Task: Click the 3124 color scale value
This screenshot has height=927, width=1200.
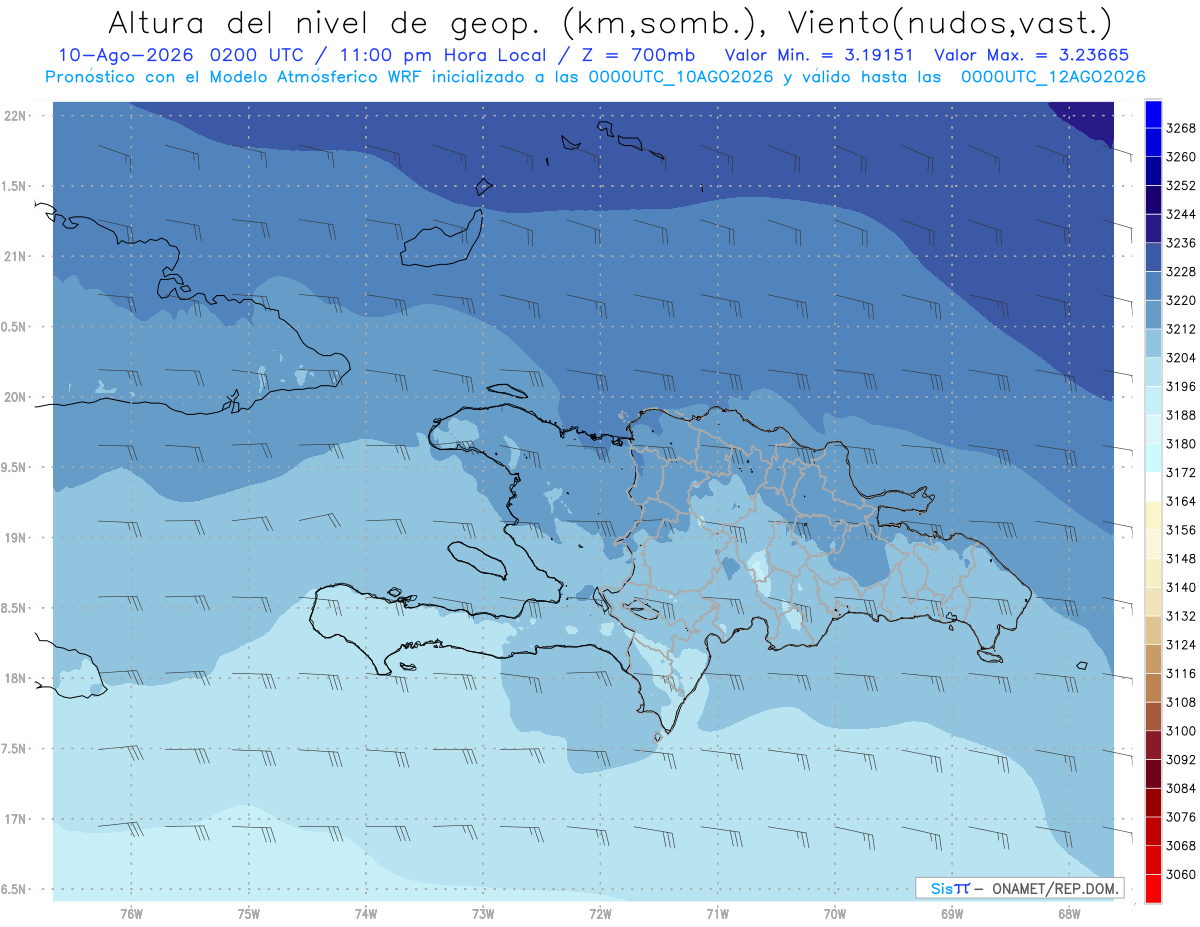Action: 1181,645
